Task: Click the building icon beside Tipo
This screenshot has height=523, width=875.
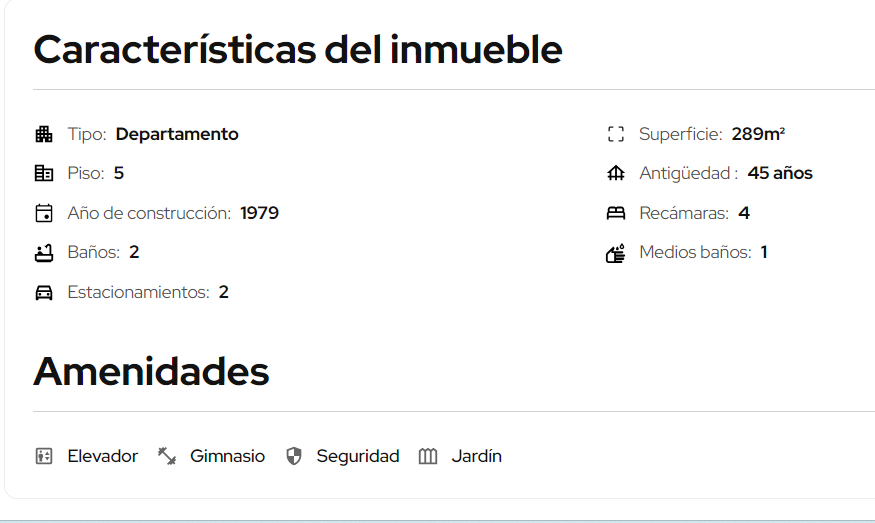Action: click(x=44, y=134)
